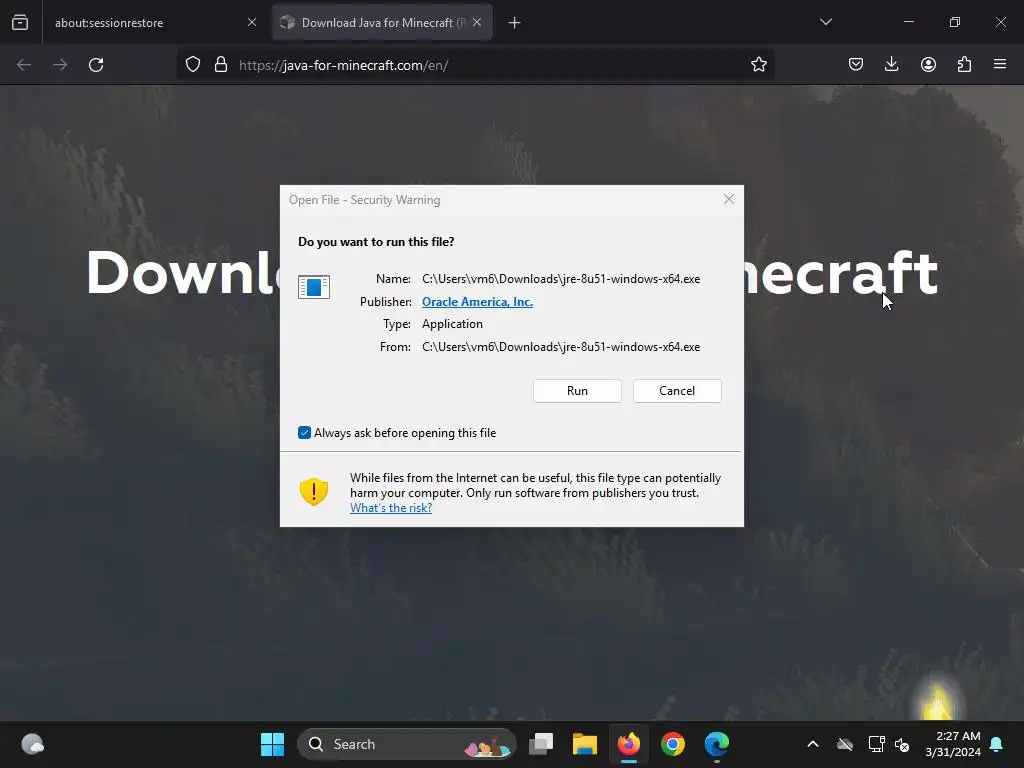Go back to previous page
This screenshot has width=1024, height=768.
pos(24,65)
